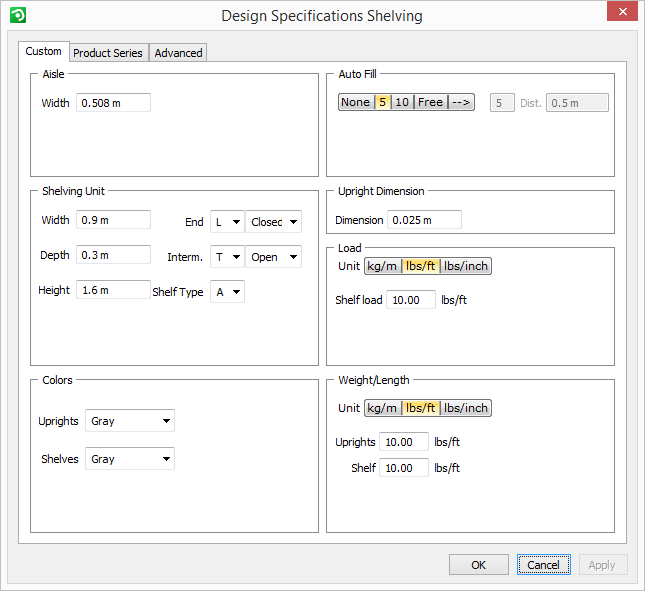Open the Shelves color dropdown
The image size is (645, 591).
[130, 459]
